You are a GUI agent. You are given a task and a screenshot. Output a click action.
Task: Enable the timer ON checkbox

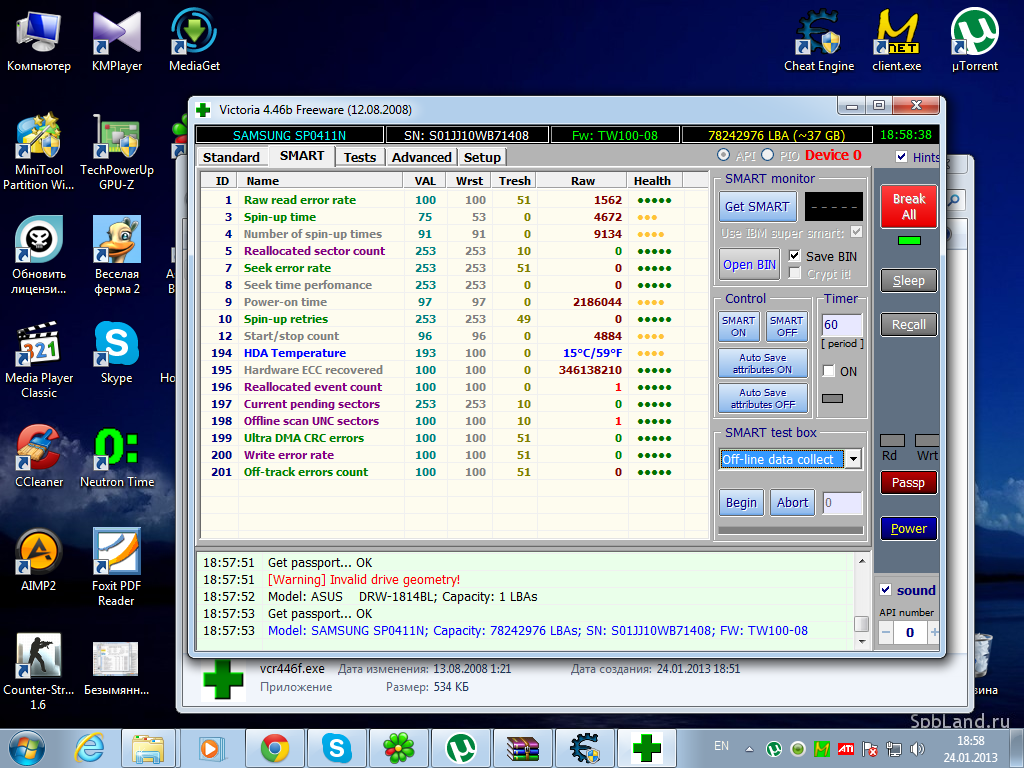(829, 371)
